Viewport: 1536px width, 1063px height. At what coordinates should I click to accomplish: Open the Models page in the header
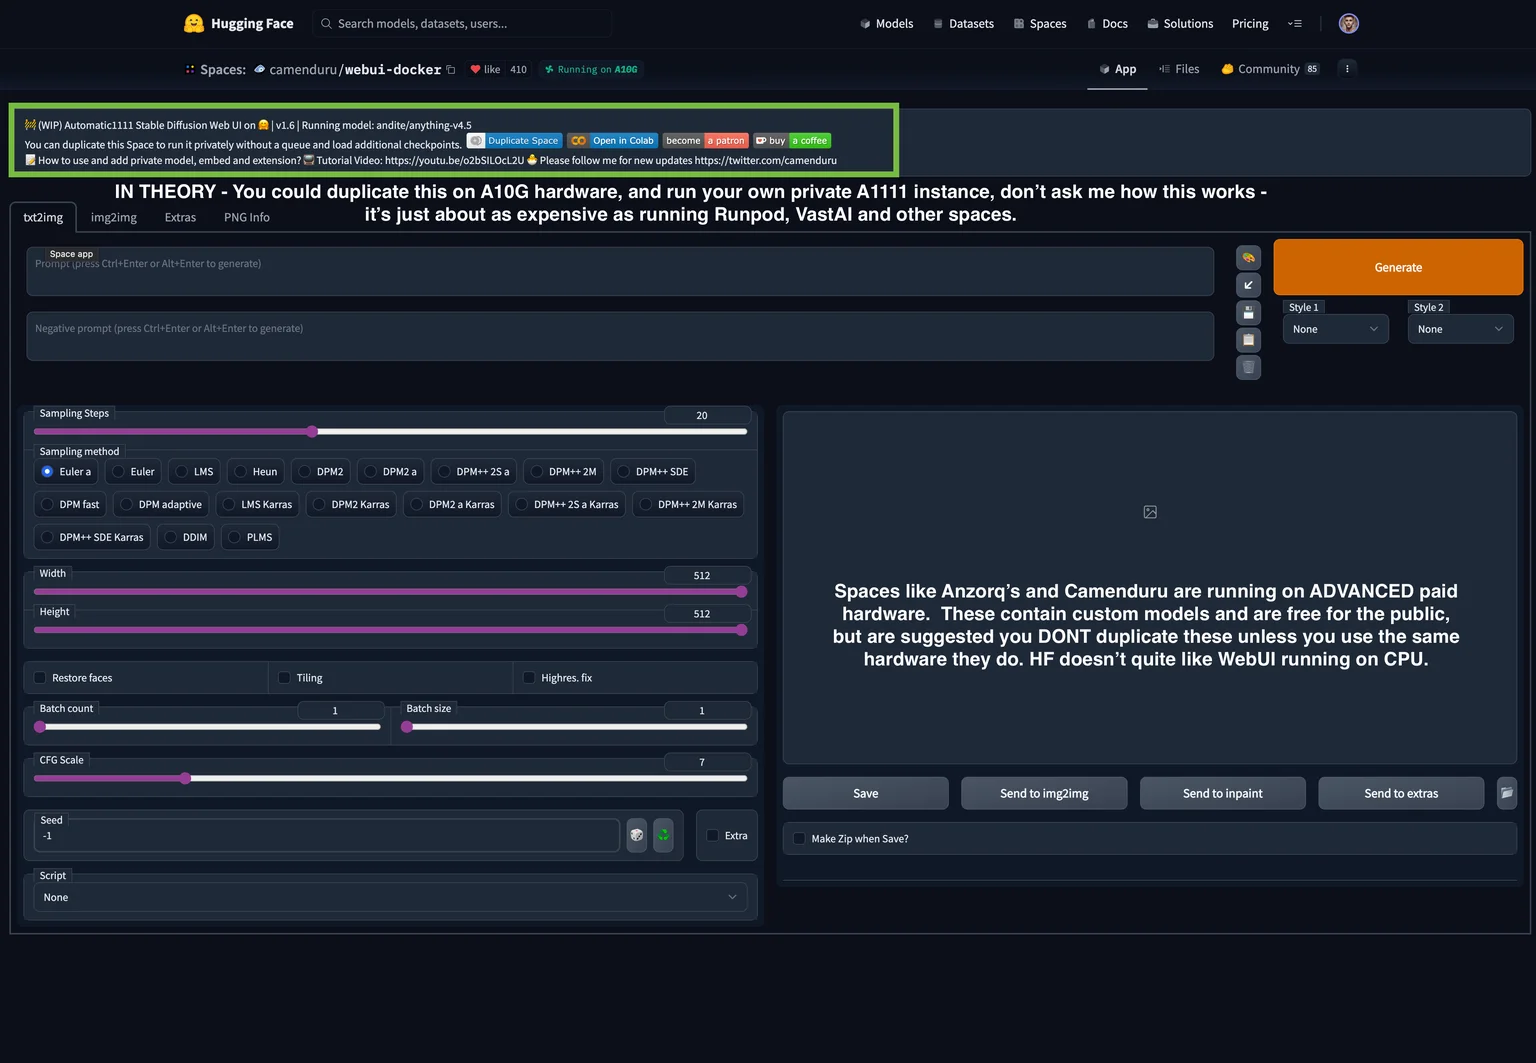[886, 23]
